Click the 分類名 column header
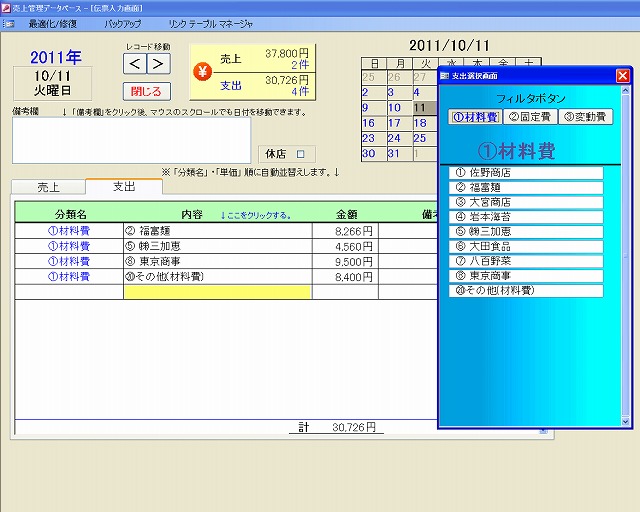 tap(71, 215)
